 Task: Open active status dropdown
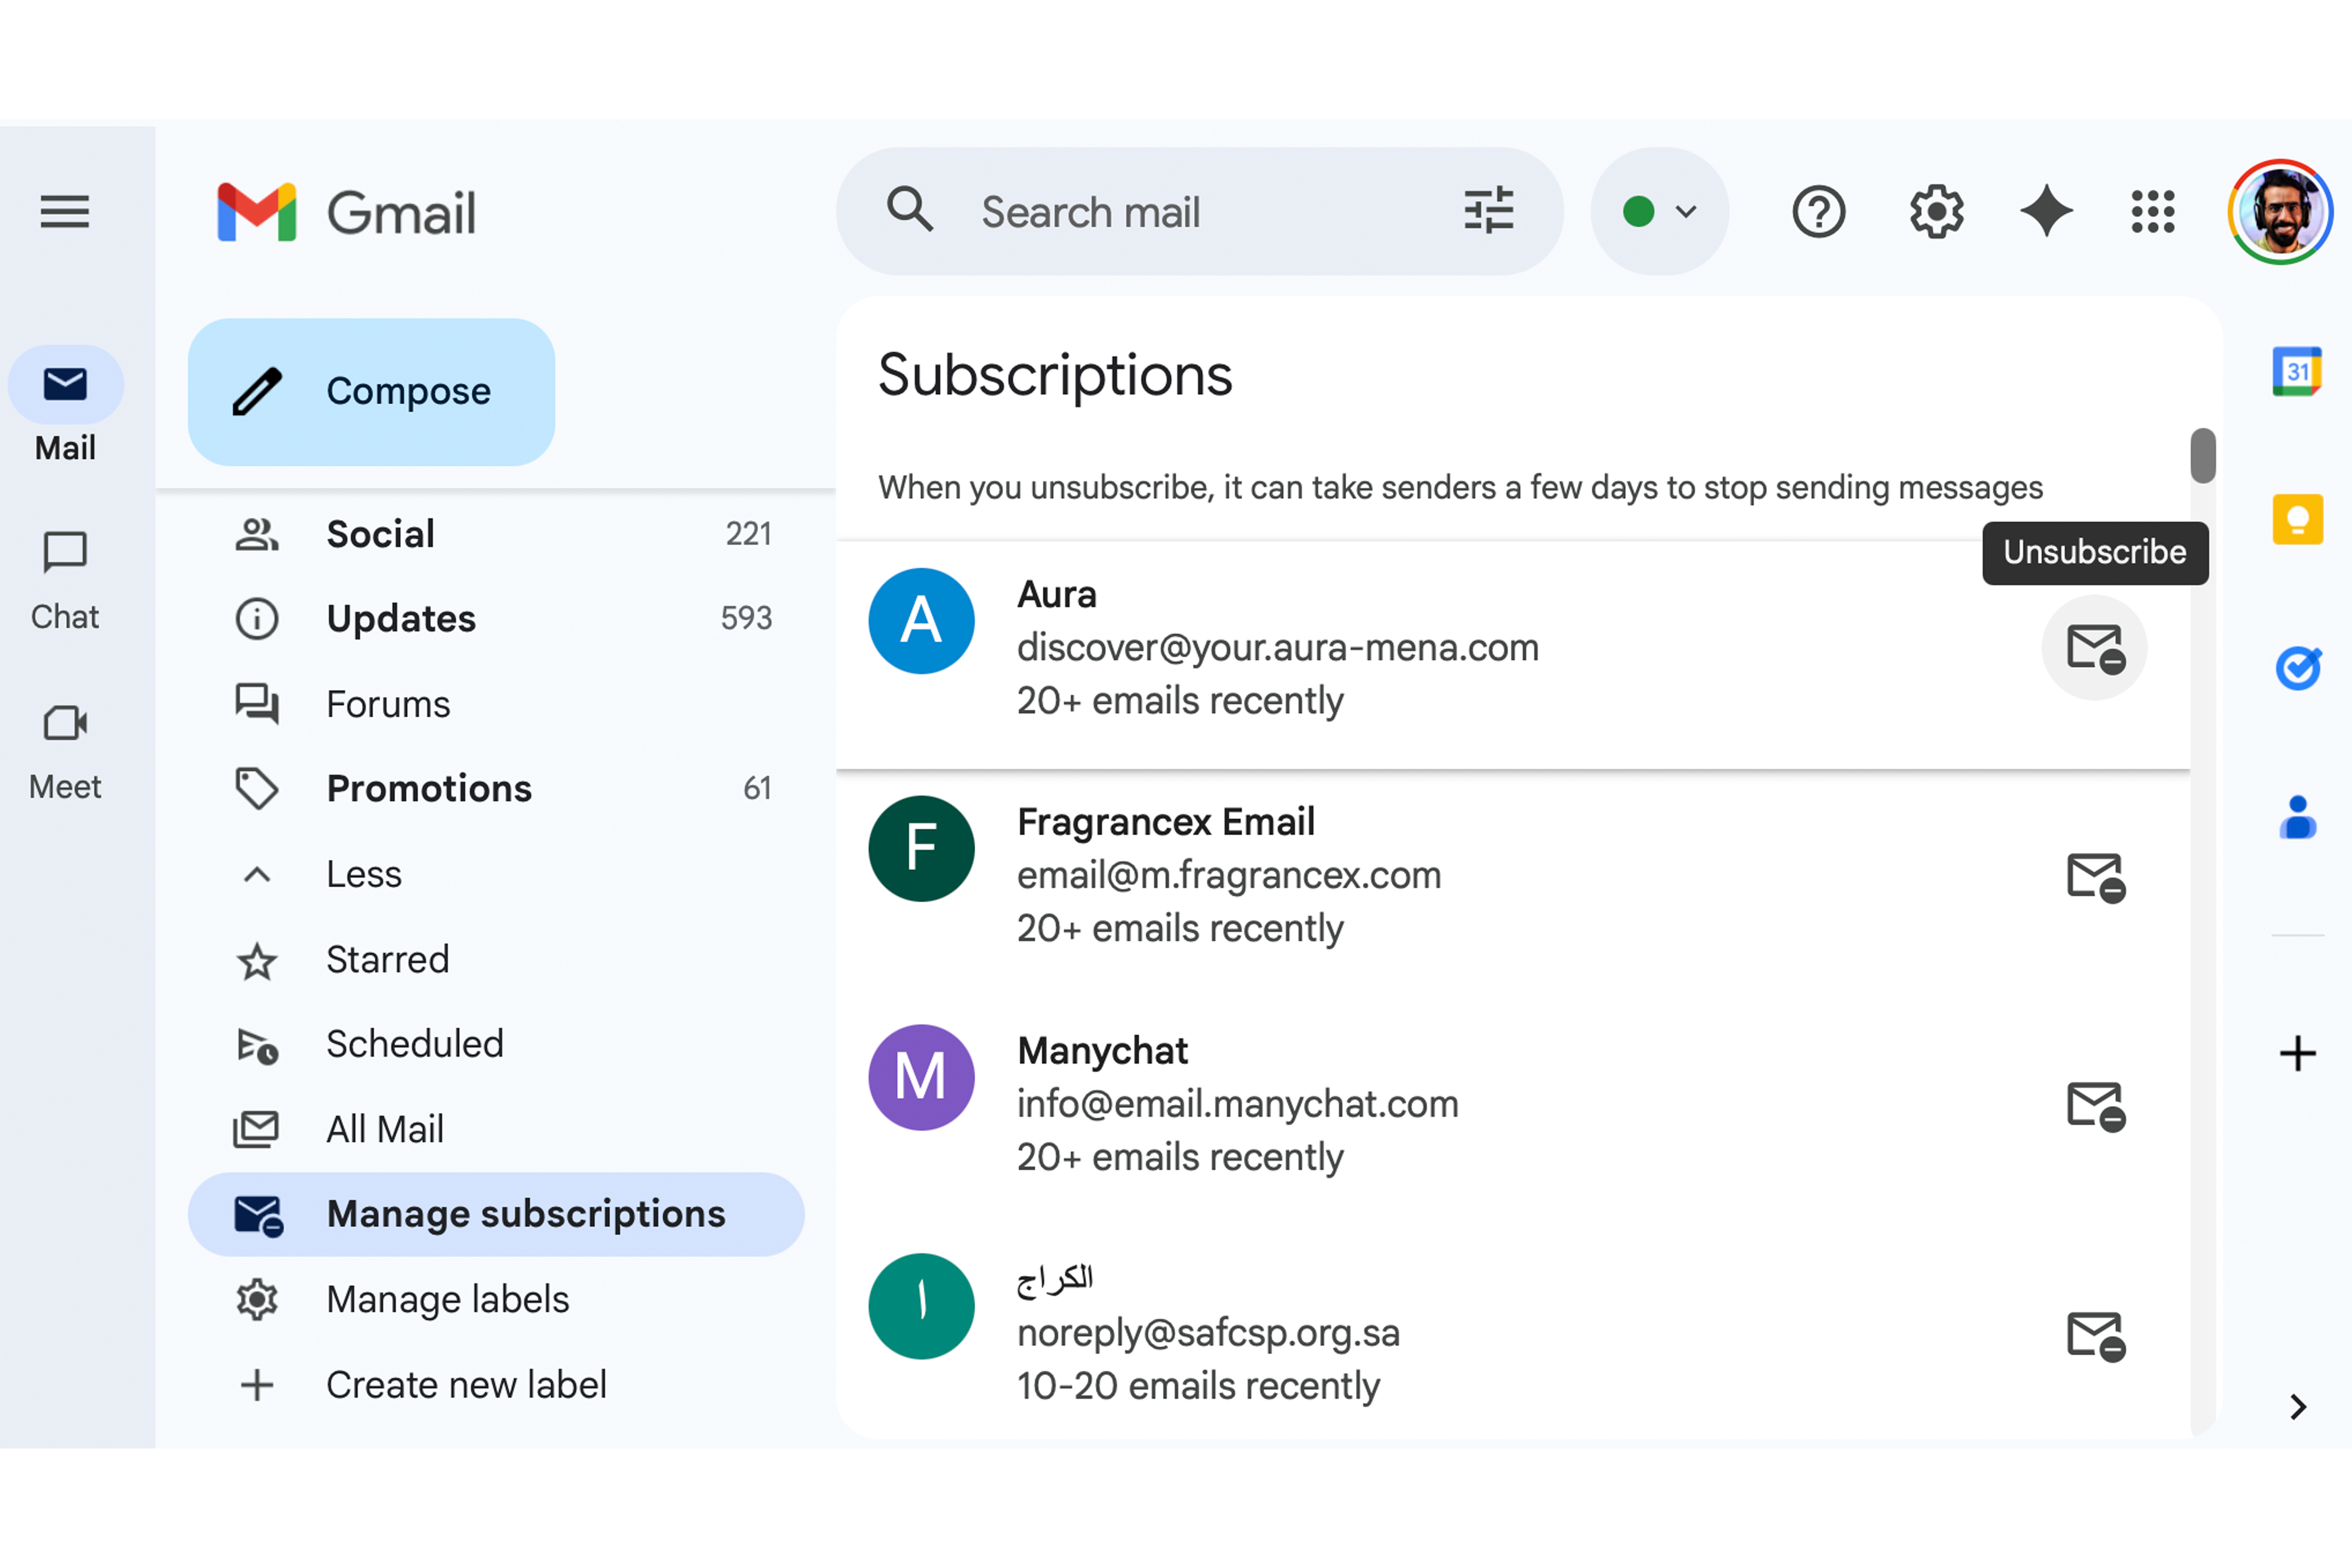1660,212
